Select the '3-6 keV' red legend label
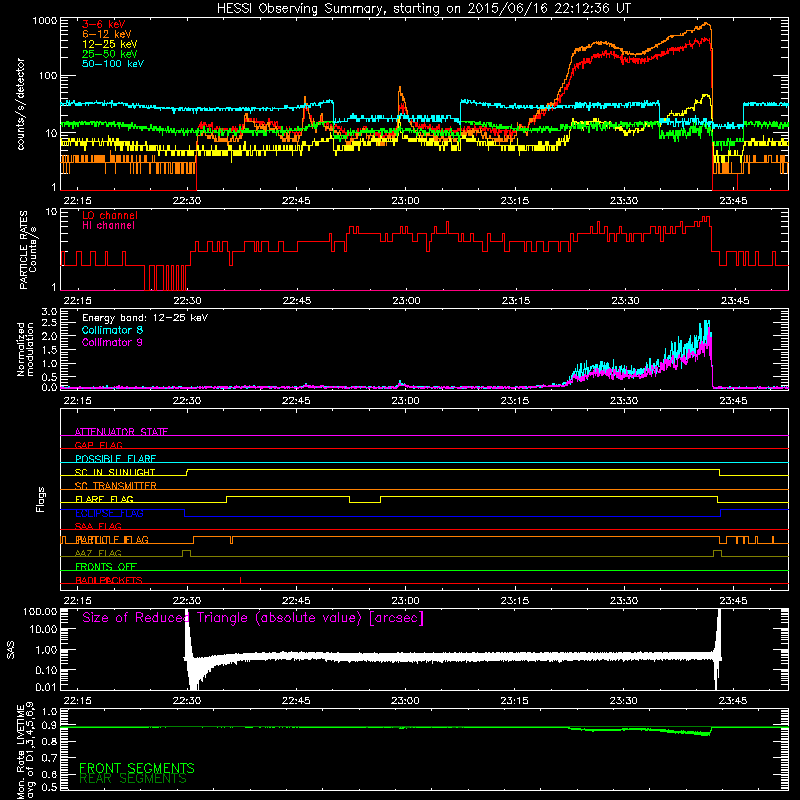800x800 pixels. [x=103, y=24]
